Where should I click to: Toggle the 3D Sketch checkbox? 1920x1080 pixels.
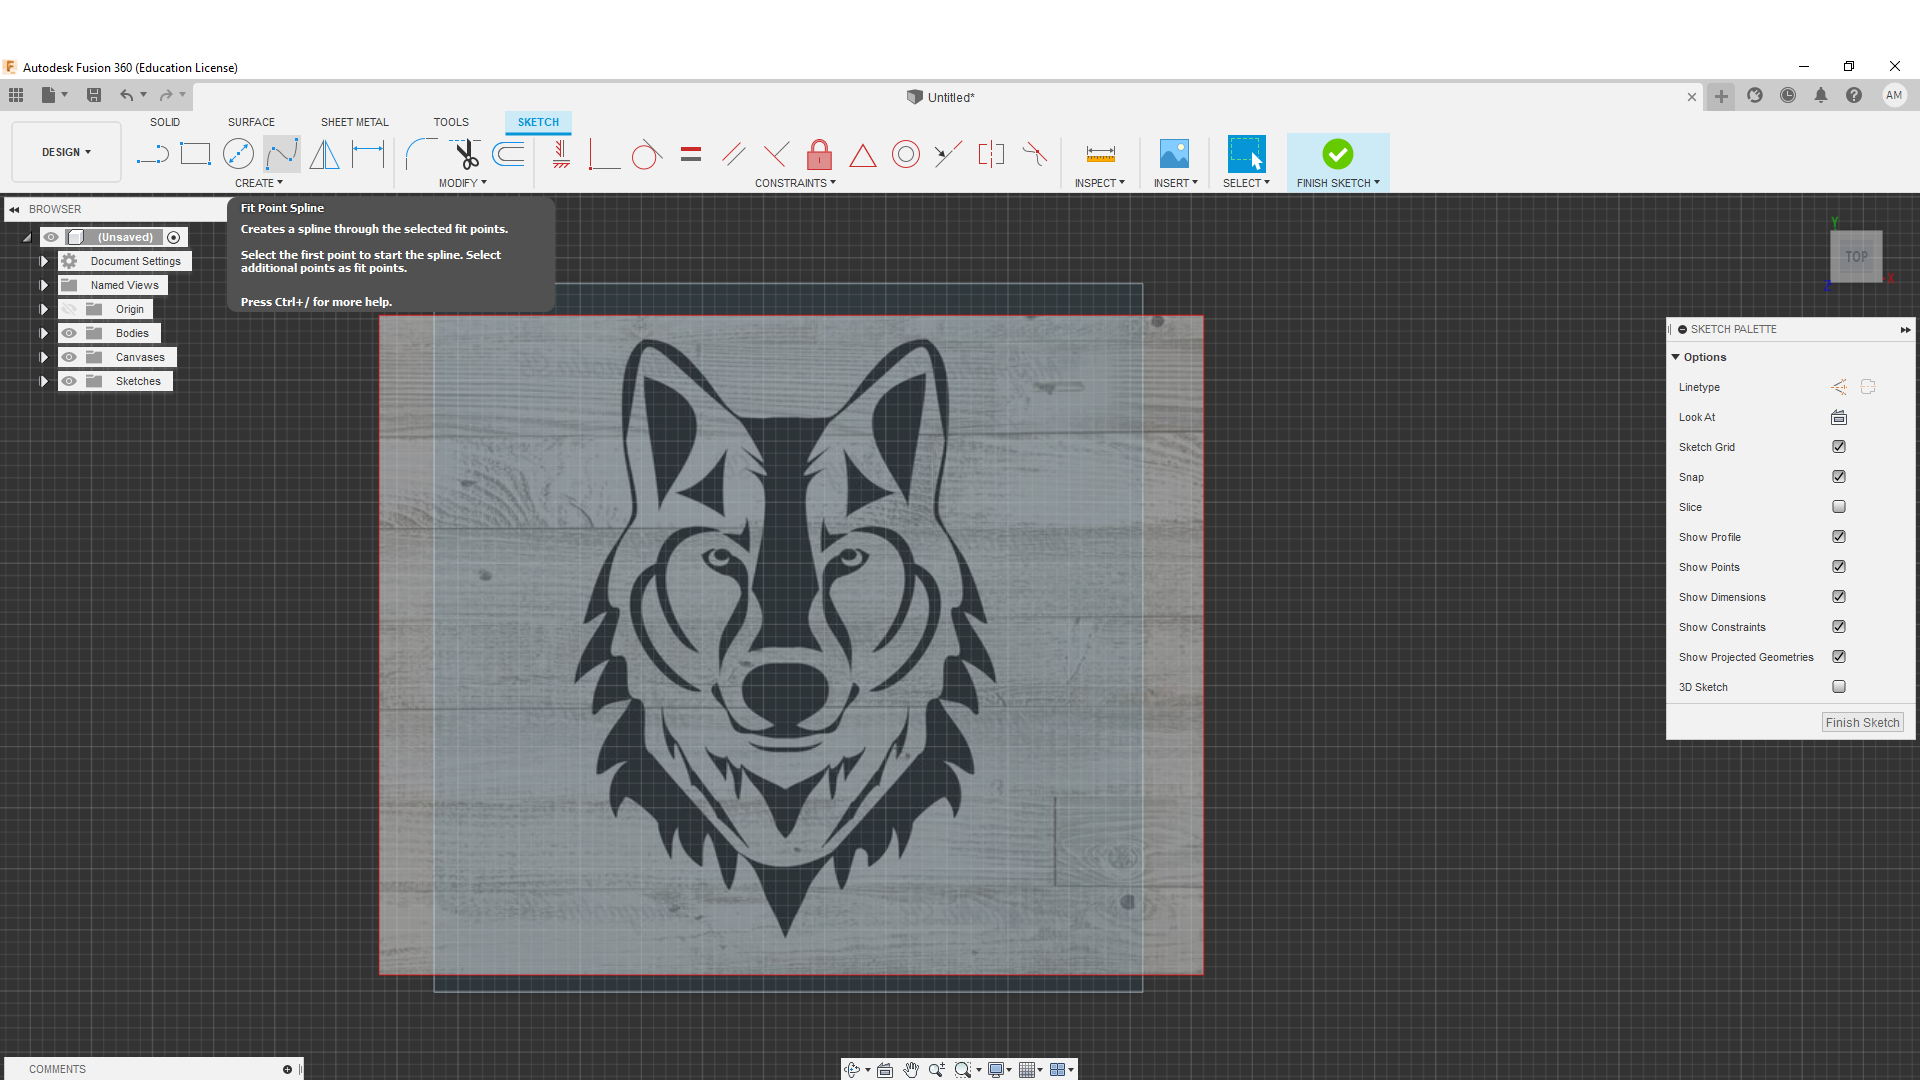[x=1841, y=687]
